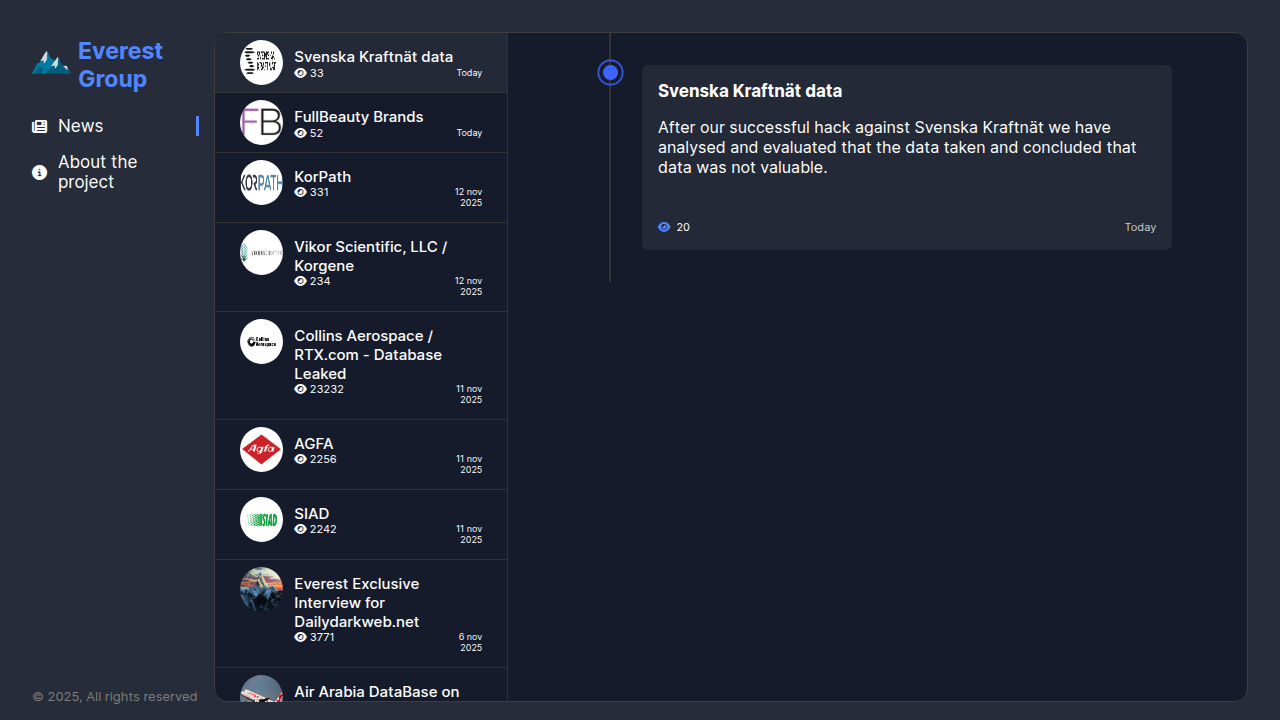Click the News newspaper icon
Image resolution: width=1280 pixels, height=720 pixels.
click(40, 126)
